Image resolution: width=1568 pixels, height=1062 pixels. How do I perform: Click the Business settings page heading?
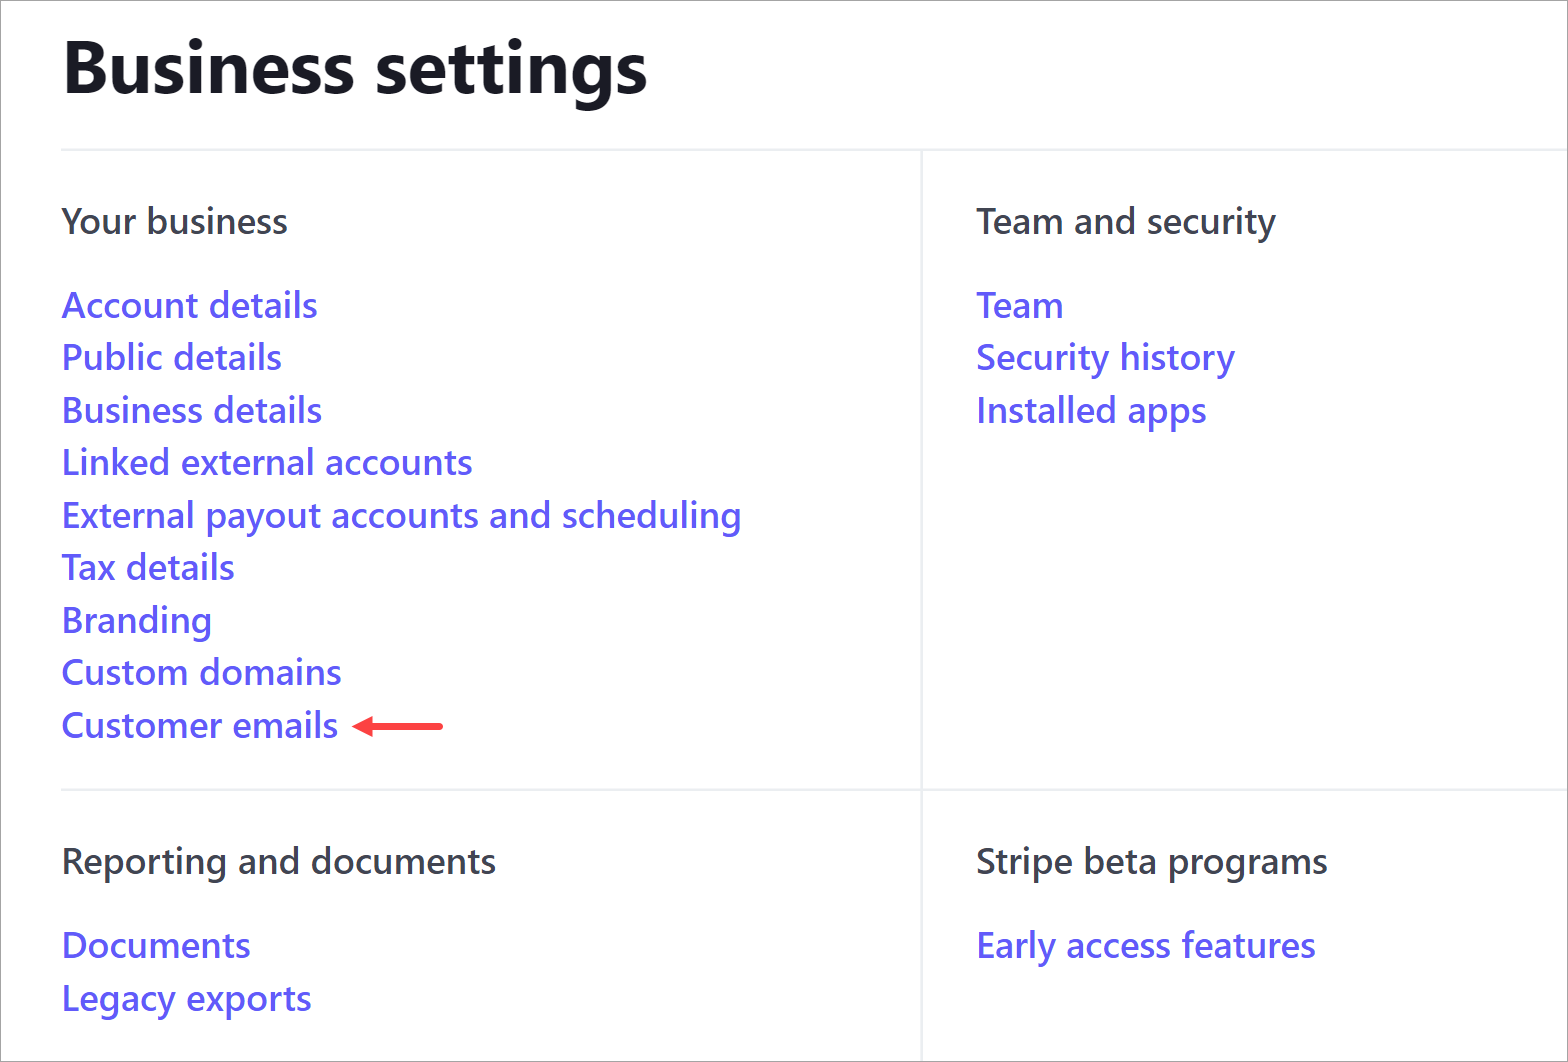point(355,69)
